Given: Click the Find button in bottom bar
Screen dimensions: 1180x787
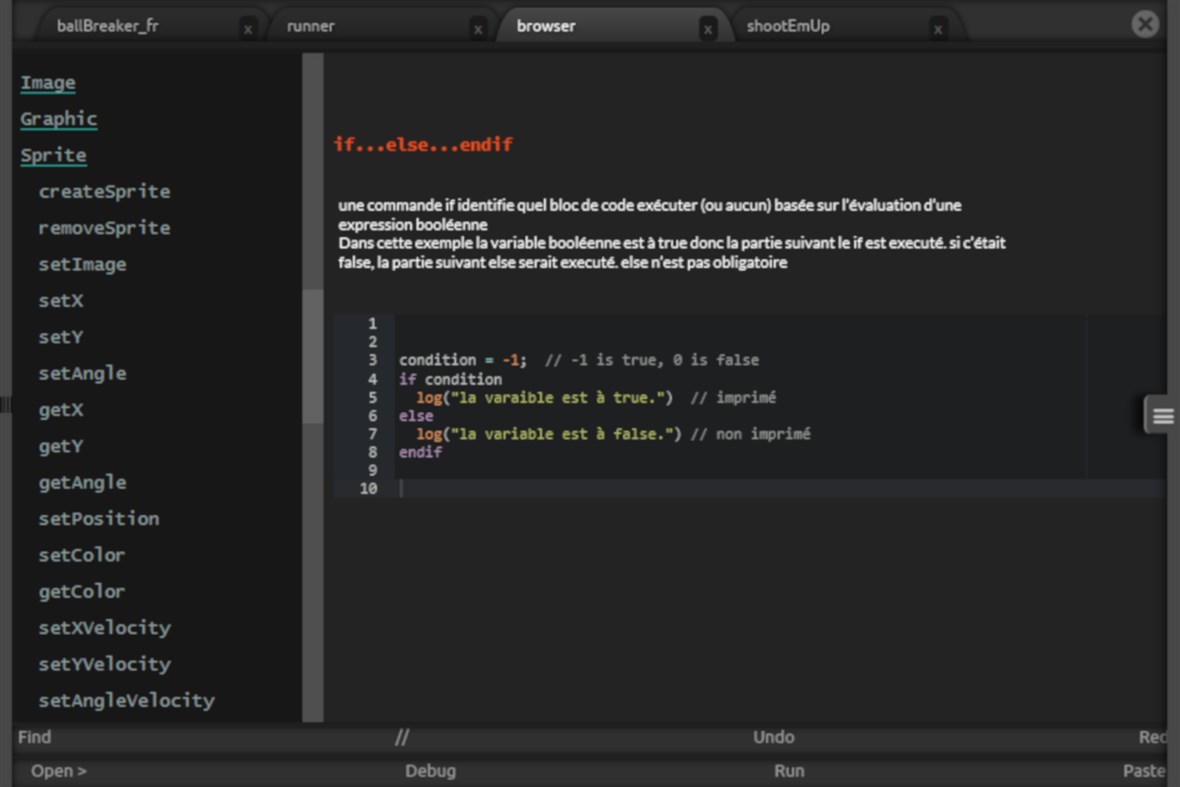Looking at the screenshot, I should [35, 737].
